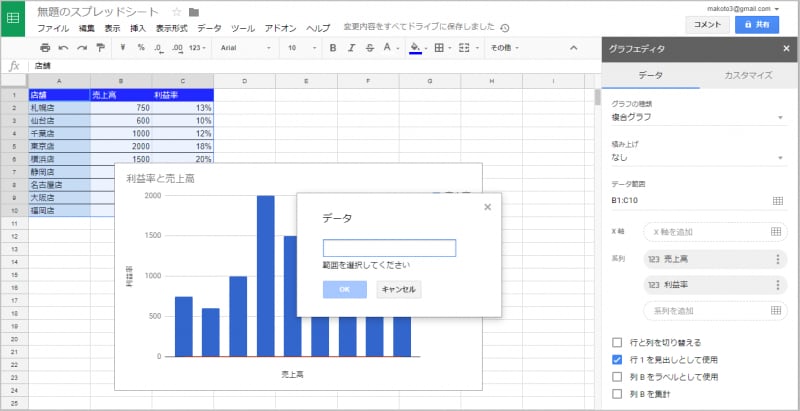Click the 系列を追加 field

click(715, 311)
